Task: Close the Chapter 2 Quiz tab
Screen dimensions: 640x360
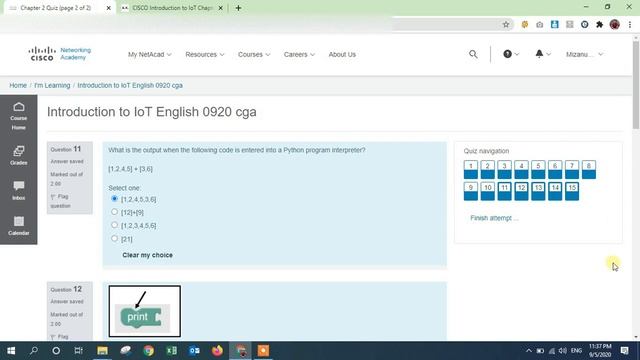Action: pyautogui.click(x=109, y=8)
